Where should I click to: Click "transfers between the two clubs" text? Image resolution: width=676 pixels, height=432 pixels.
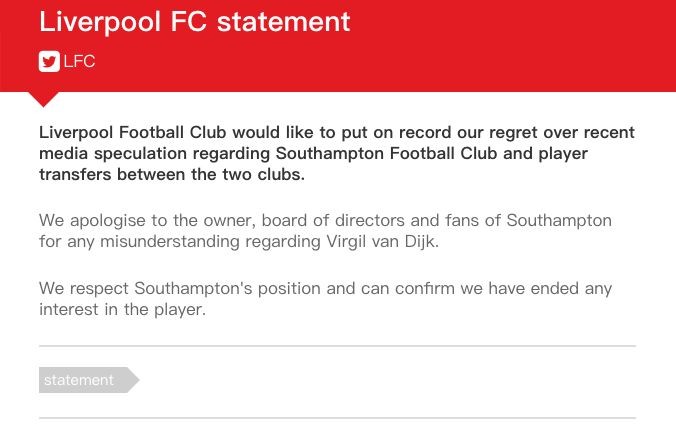click(x=171, y=175)
